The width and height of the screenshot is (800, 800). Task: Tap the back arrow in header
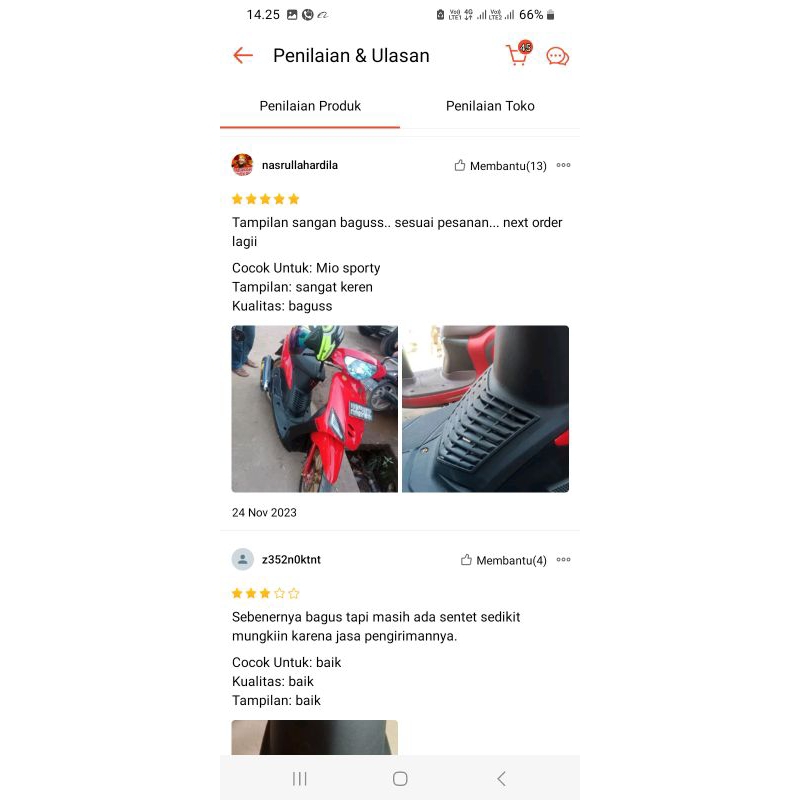coord(243,56)
